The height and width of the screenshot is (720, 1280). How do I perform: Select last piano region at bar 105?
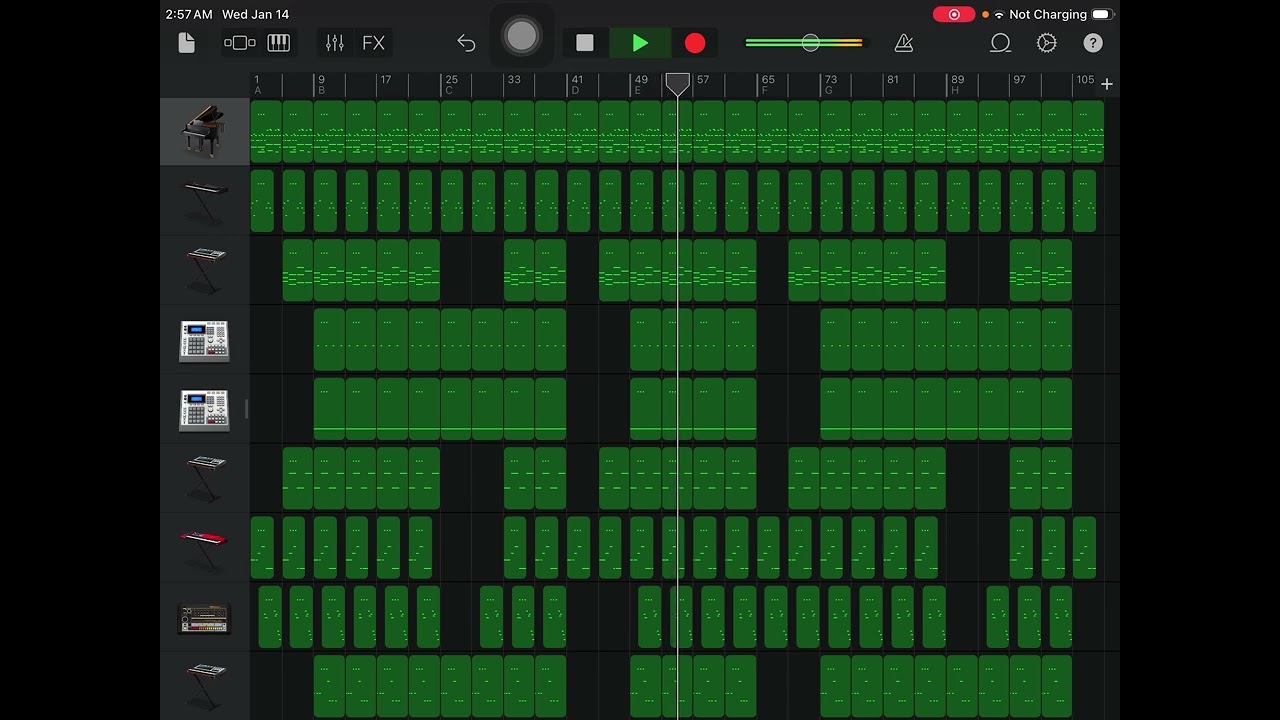[x=1088, y=131]
